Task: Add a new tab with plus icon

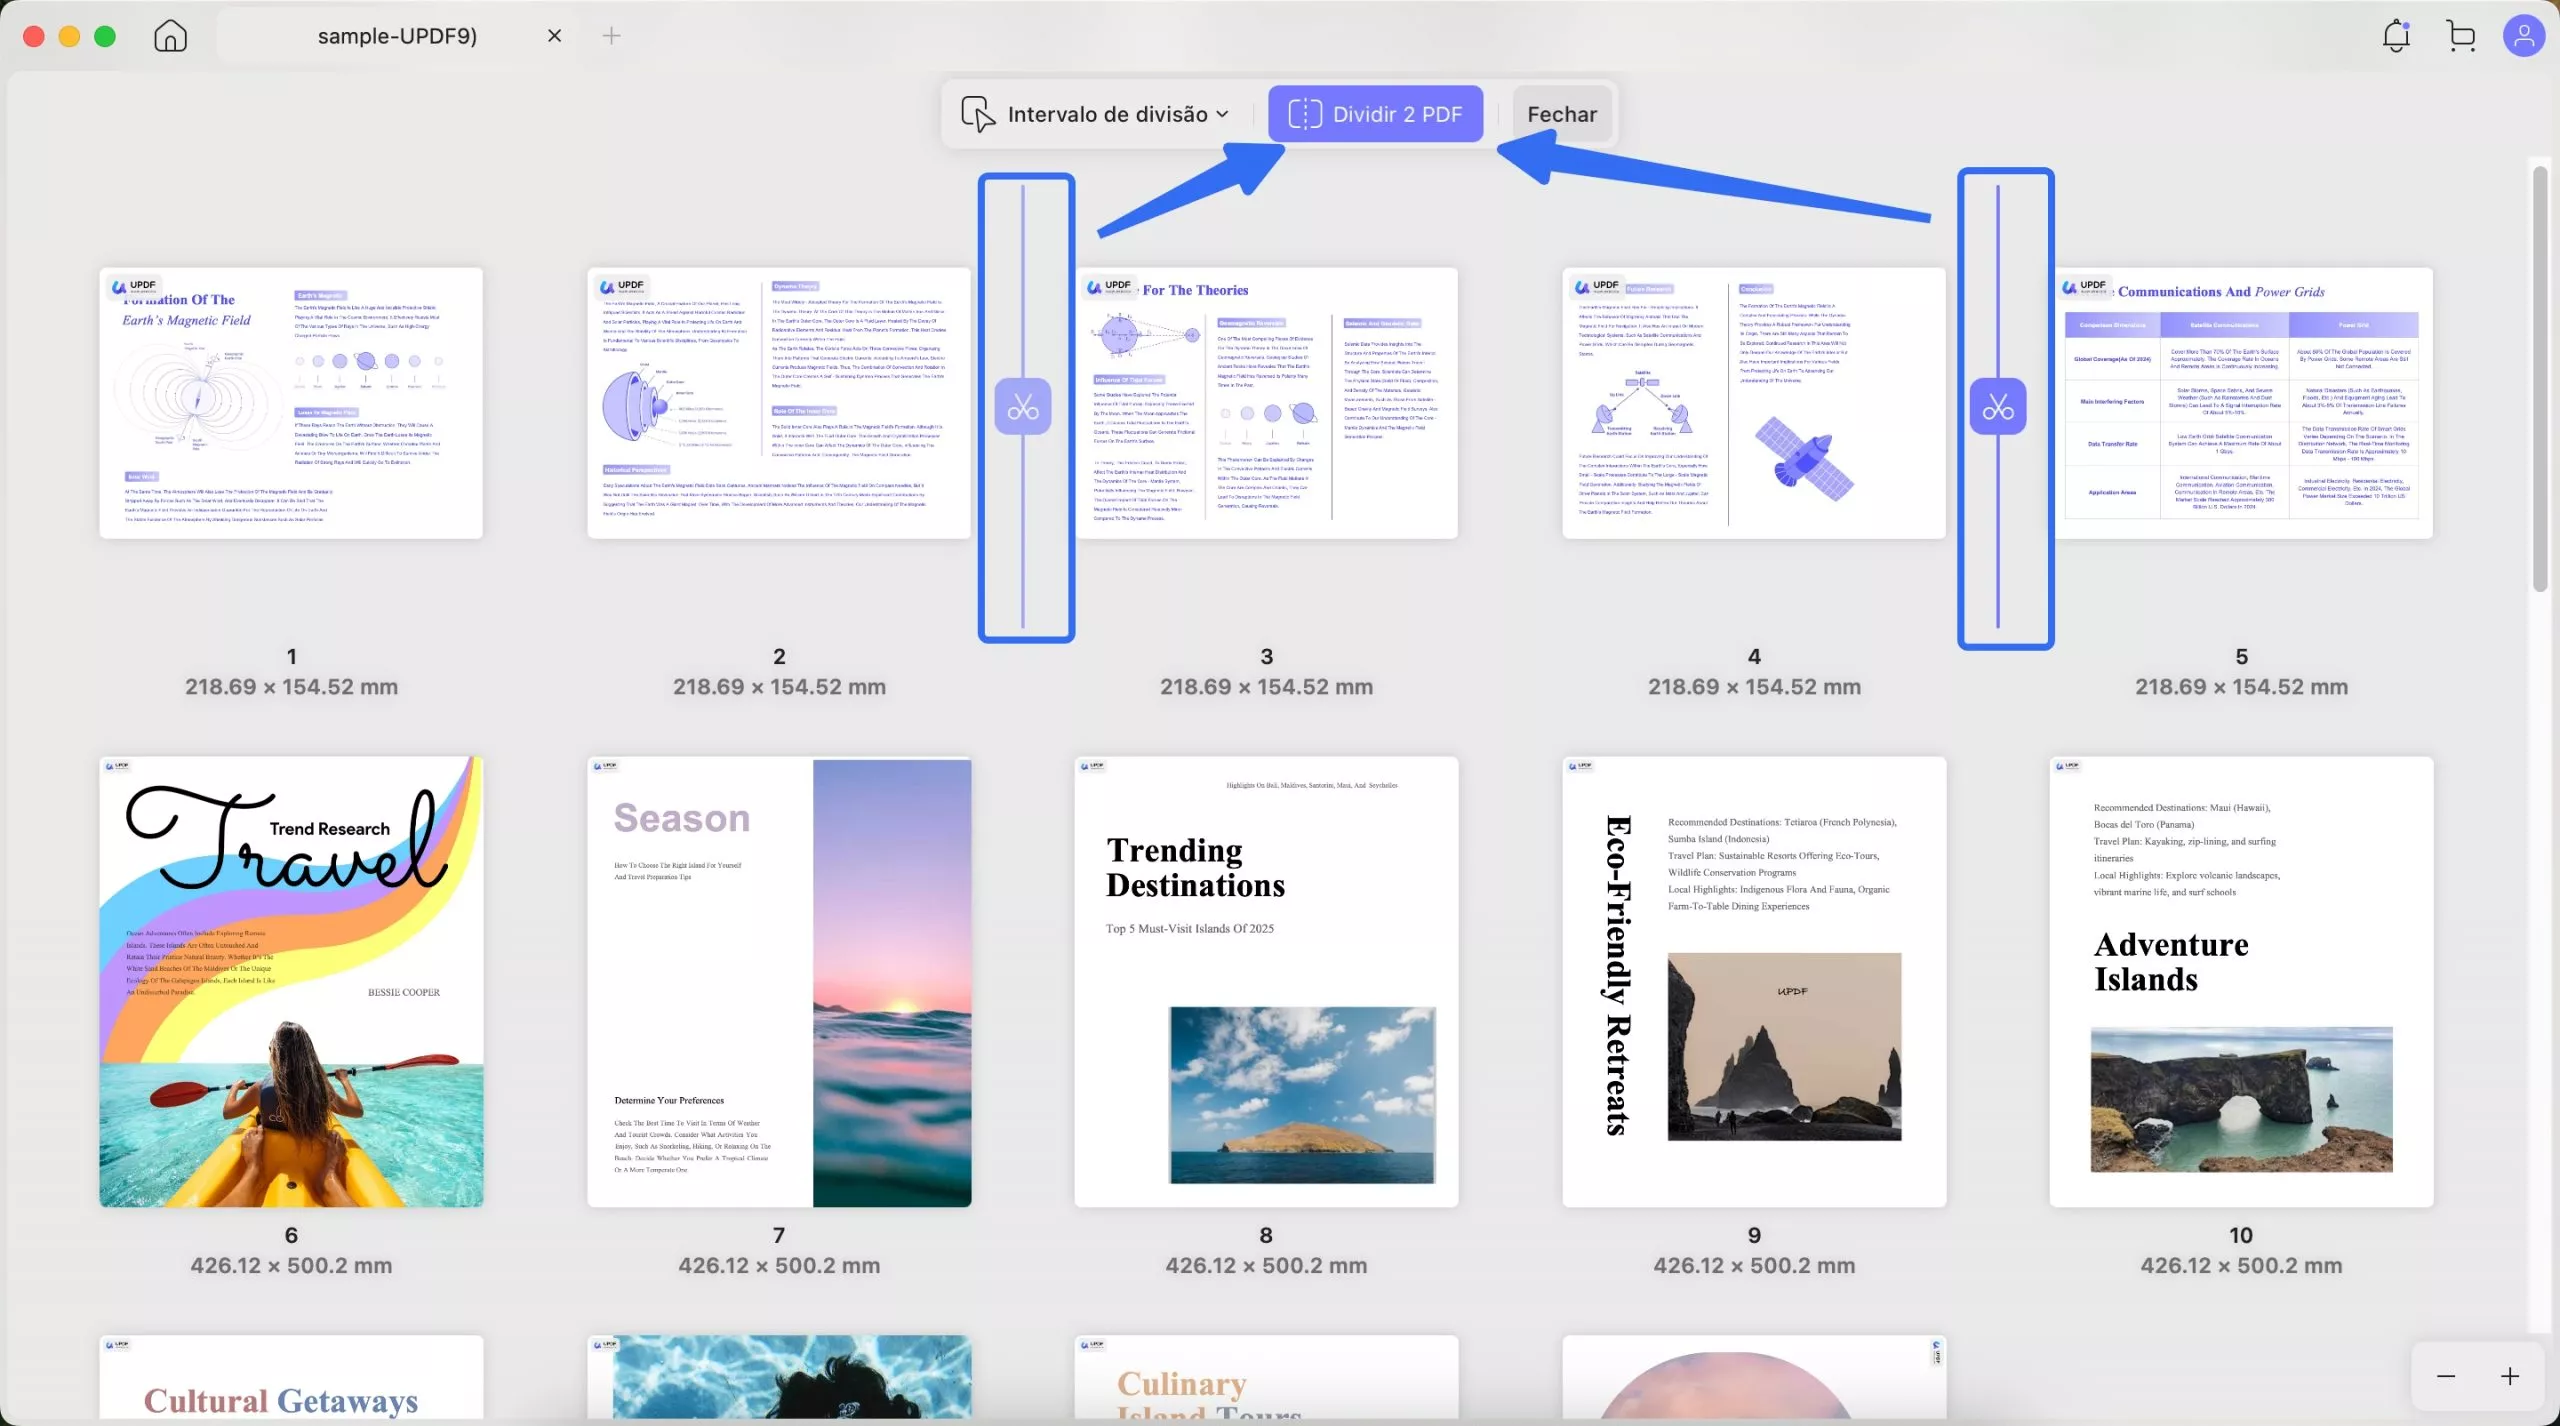Action: coord(611,36)
